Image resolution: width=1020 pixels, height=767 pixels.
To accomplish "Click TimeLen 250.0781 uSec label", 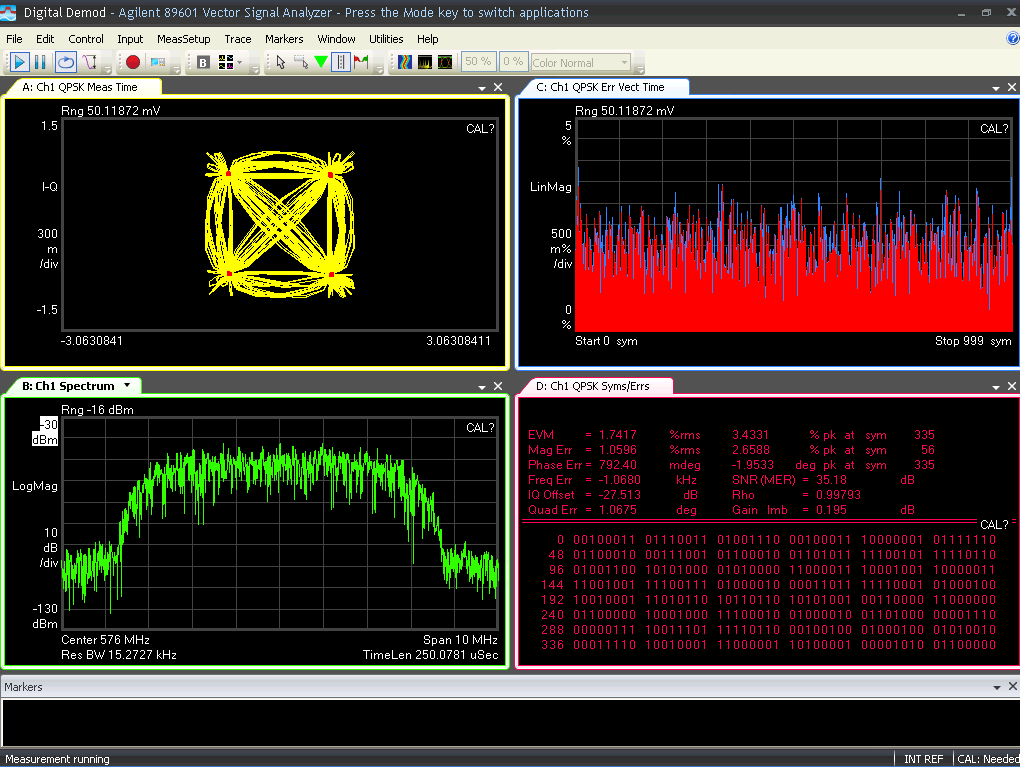I will pos(430,654).
